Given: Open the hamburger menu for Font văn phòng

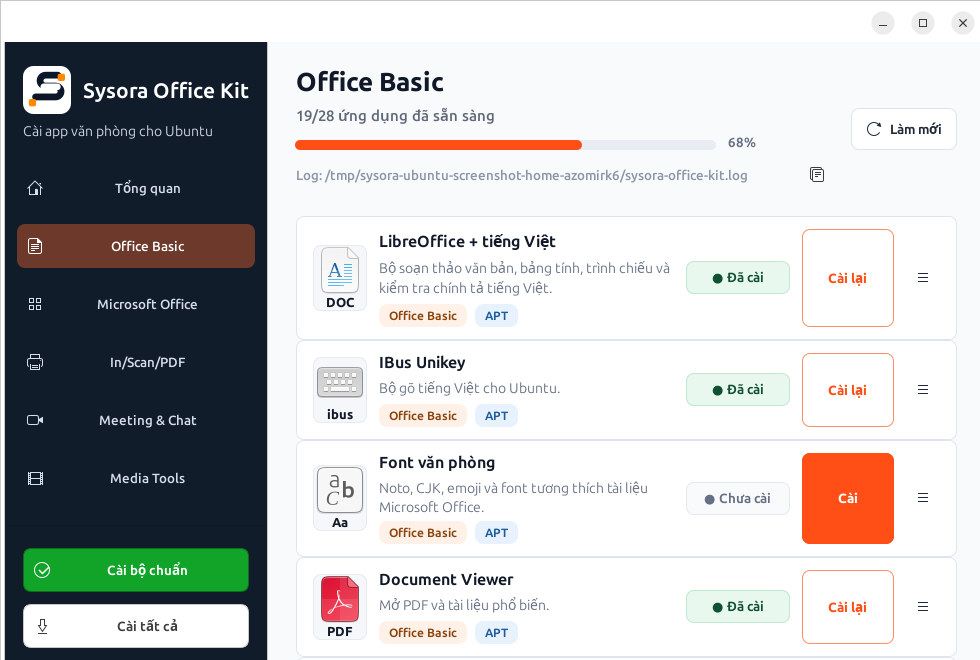Looking at the screenshot, I should [923, 498].
